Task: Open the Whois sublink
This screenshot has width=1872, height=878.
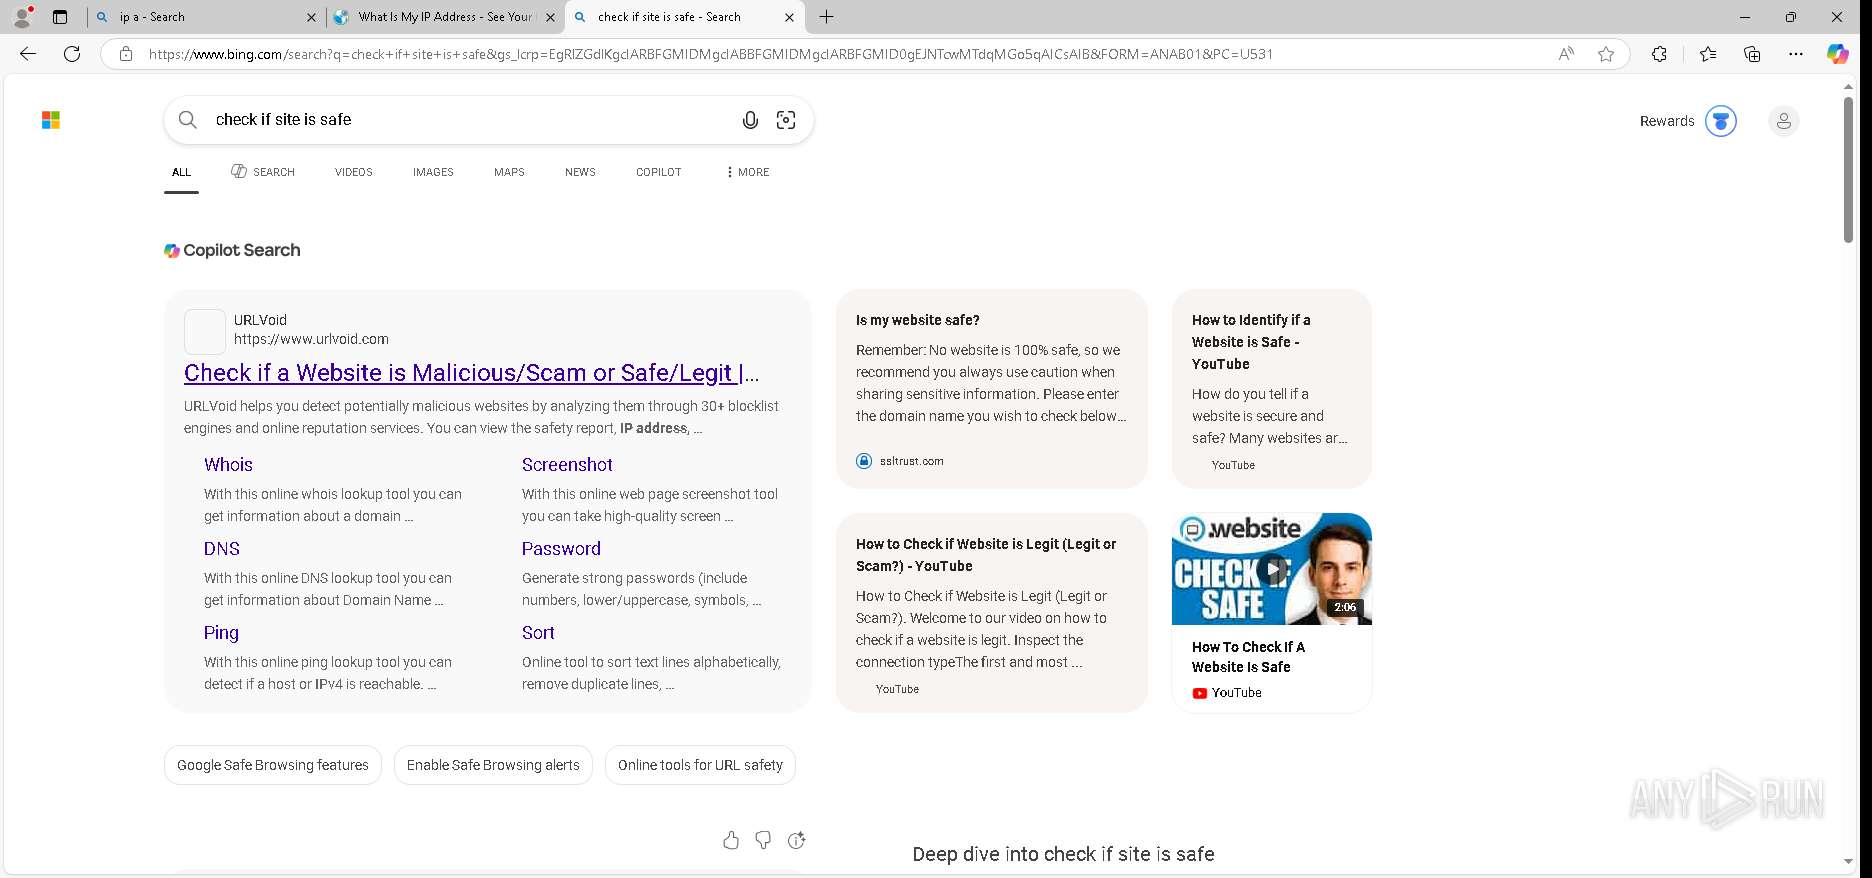Action: click(x=228, y=464)
